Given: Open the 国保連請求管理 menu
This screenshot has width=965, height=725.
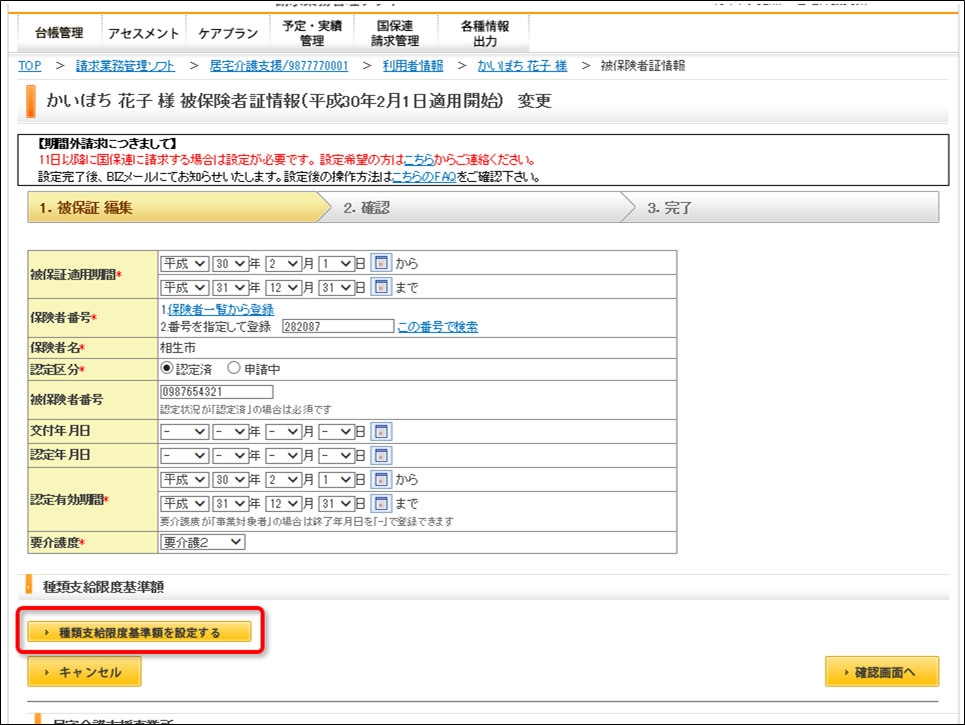Looking at the screenshot, I should 395,33.
